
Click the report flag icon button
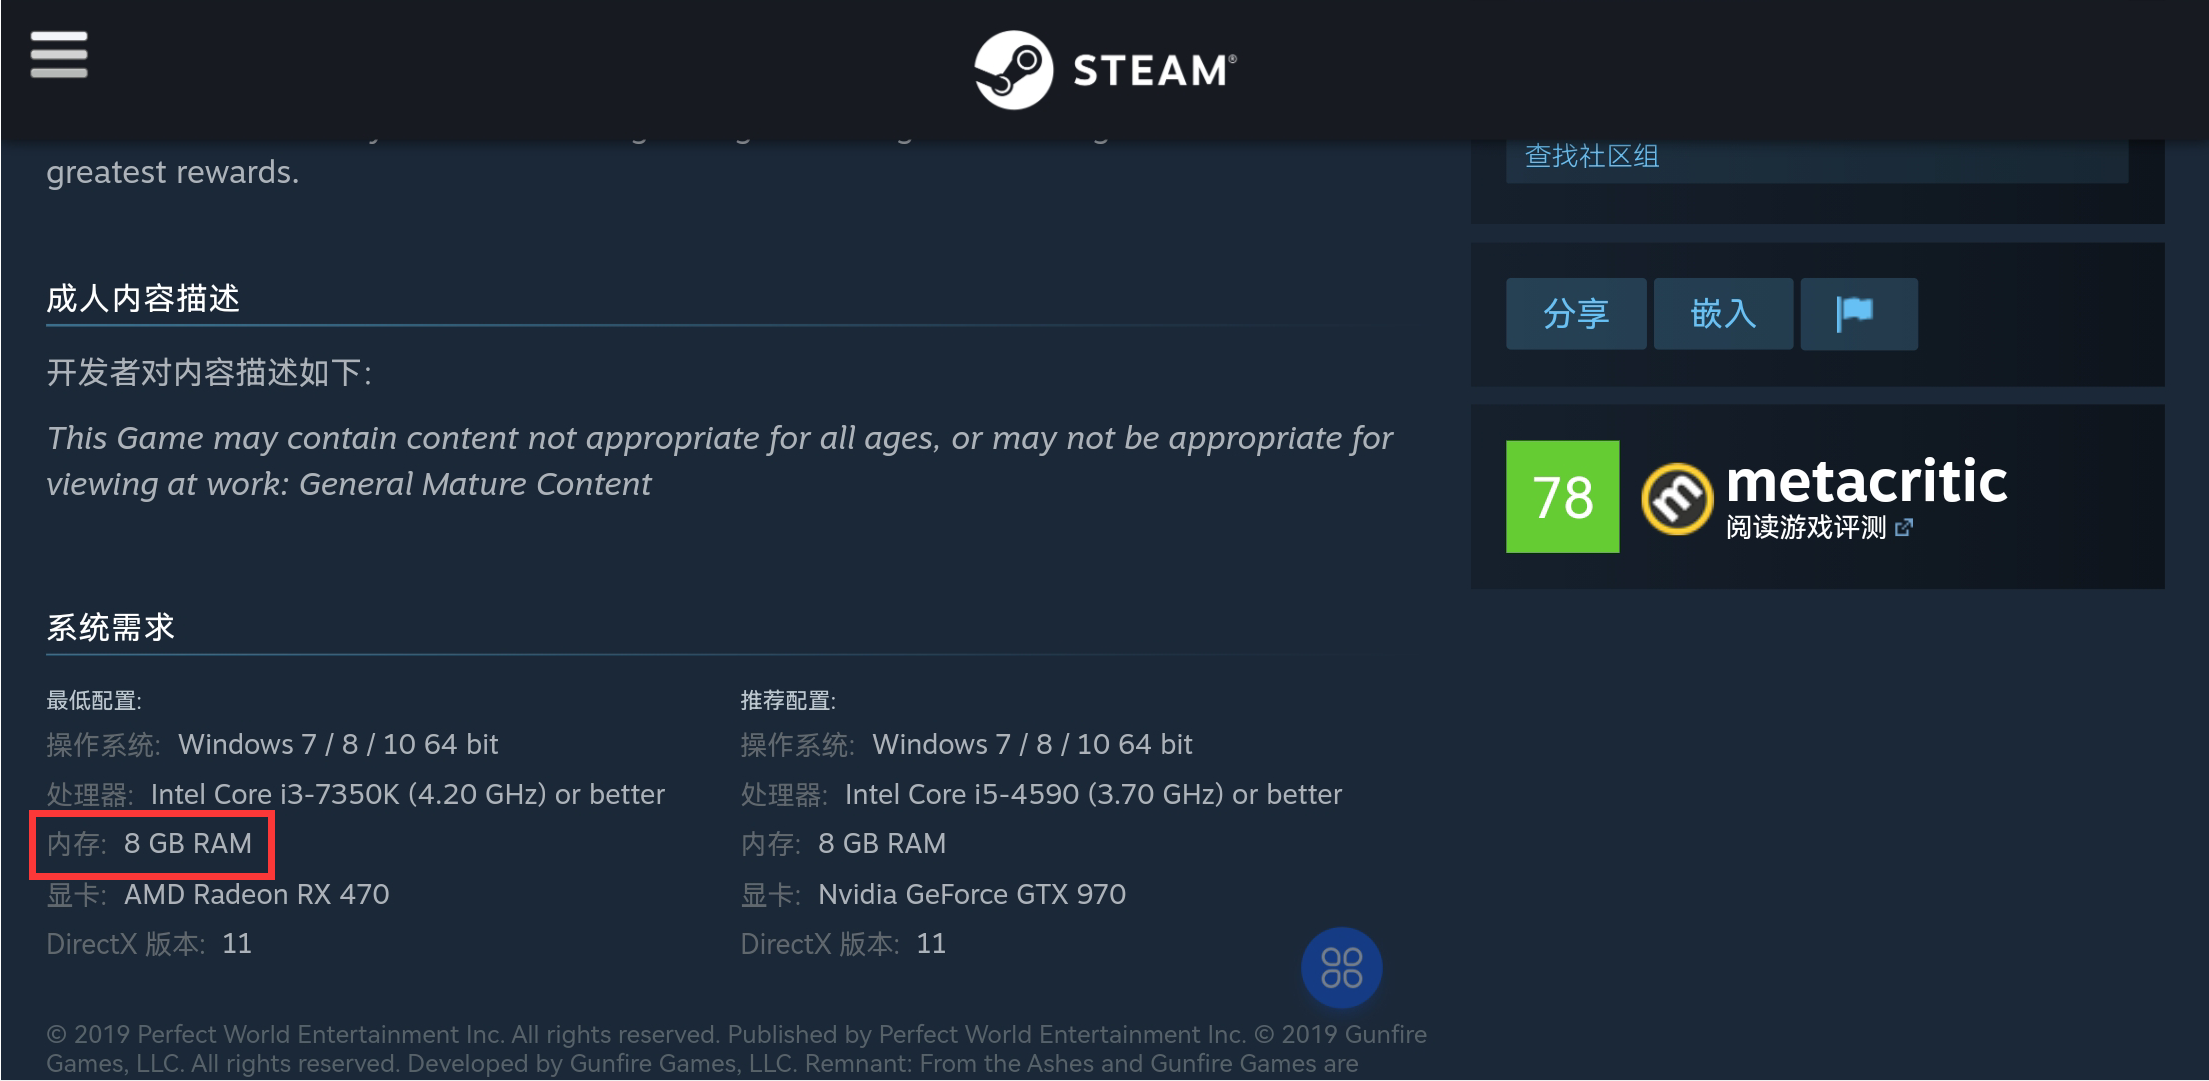pos(1858,313)
